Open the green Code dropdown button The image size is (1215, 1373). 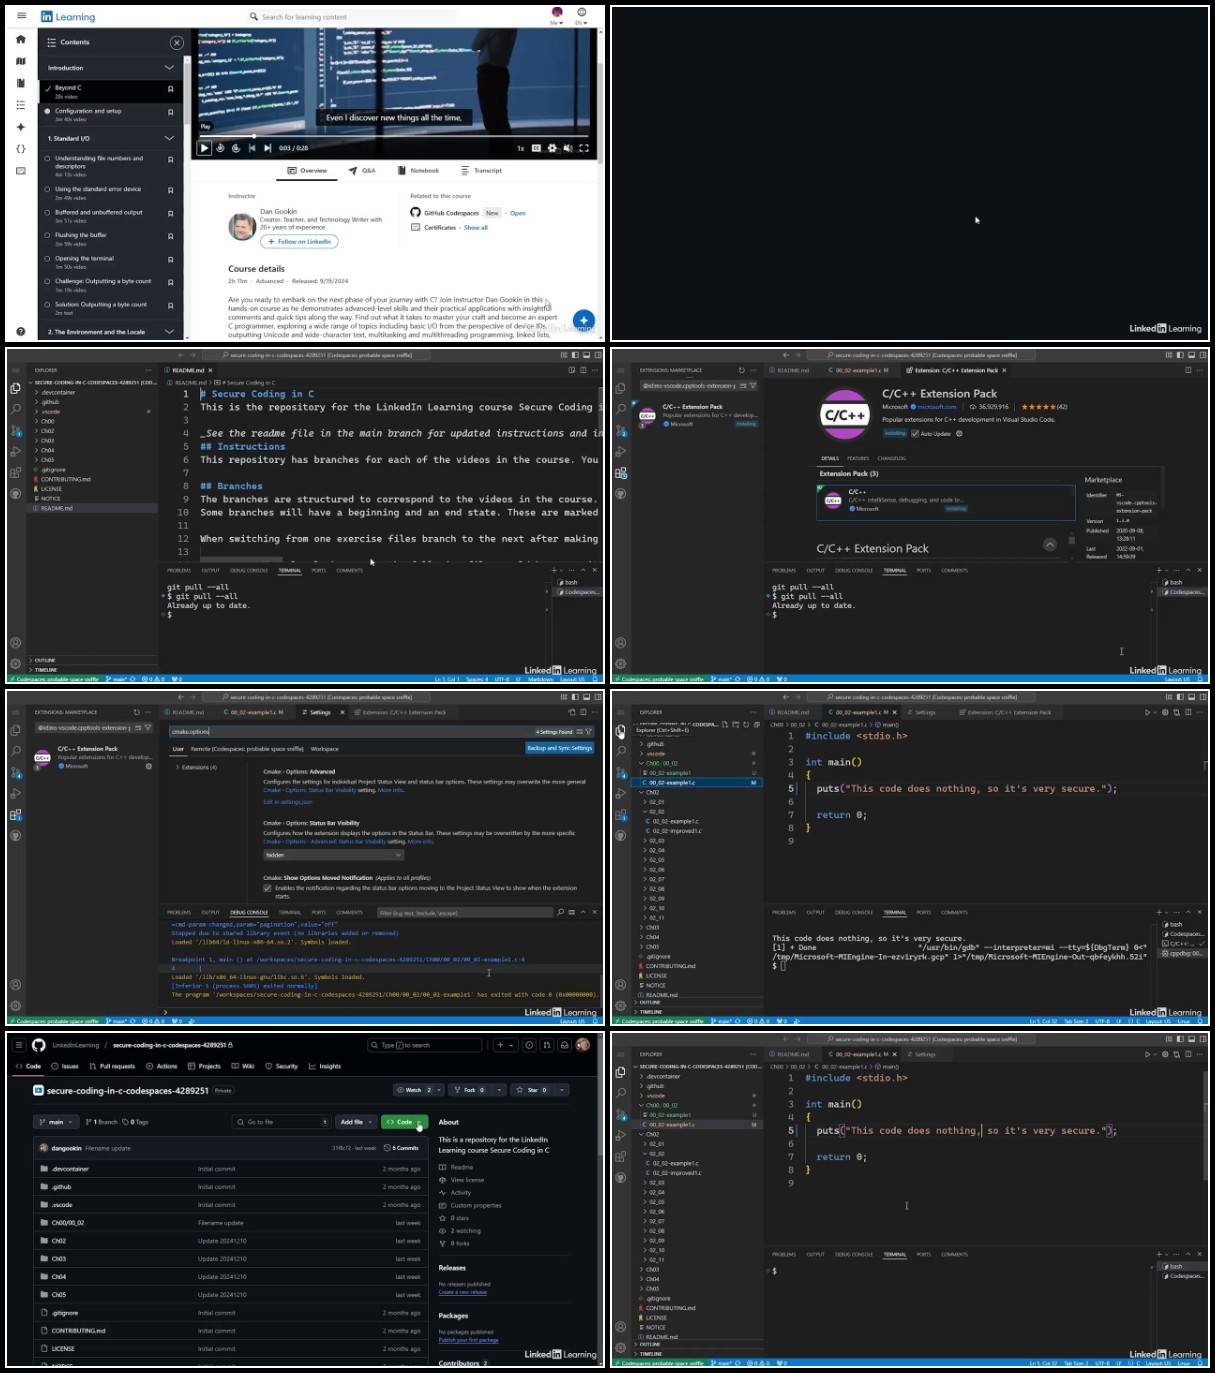tap(404, 1122)
